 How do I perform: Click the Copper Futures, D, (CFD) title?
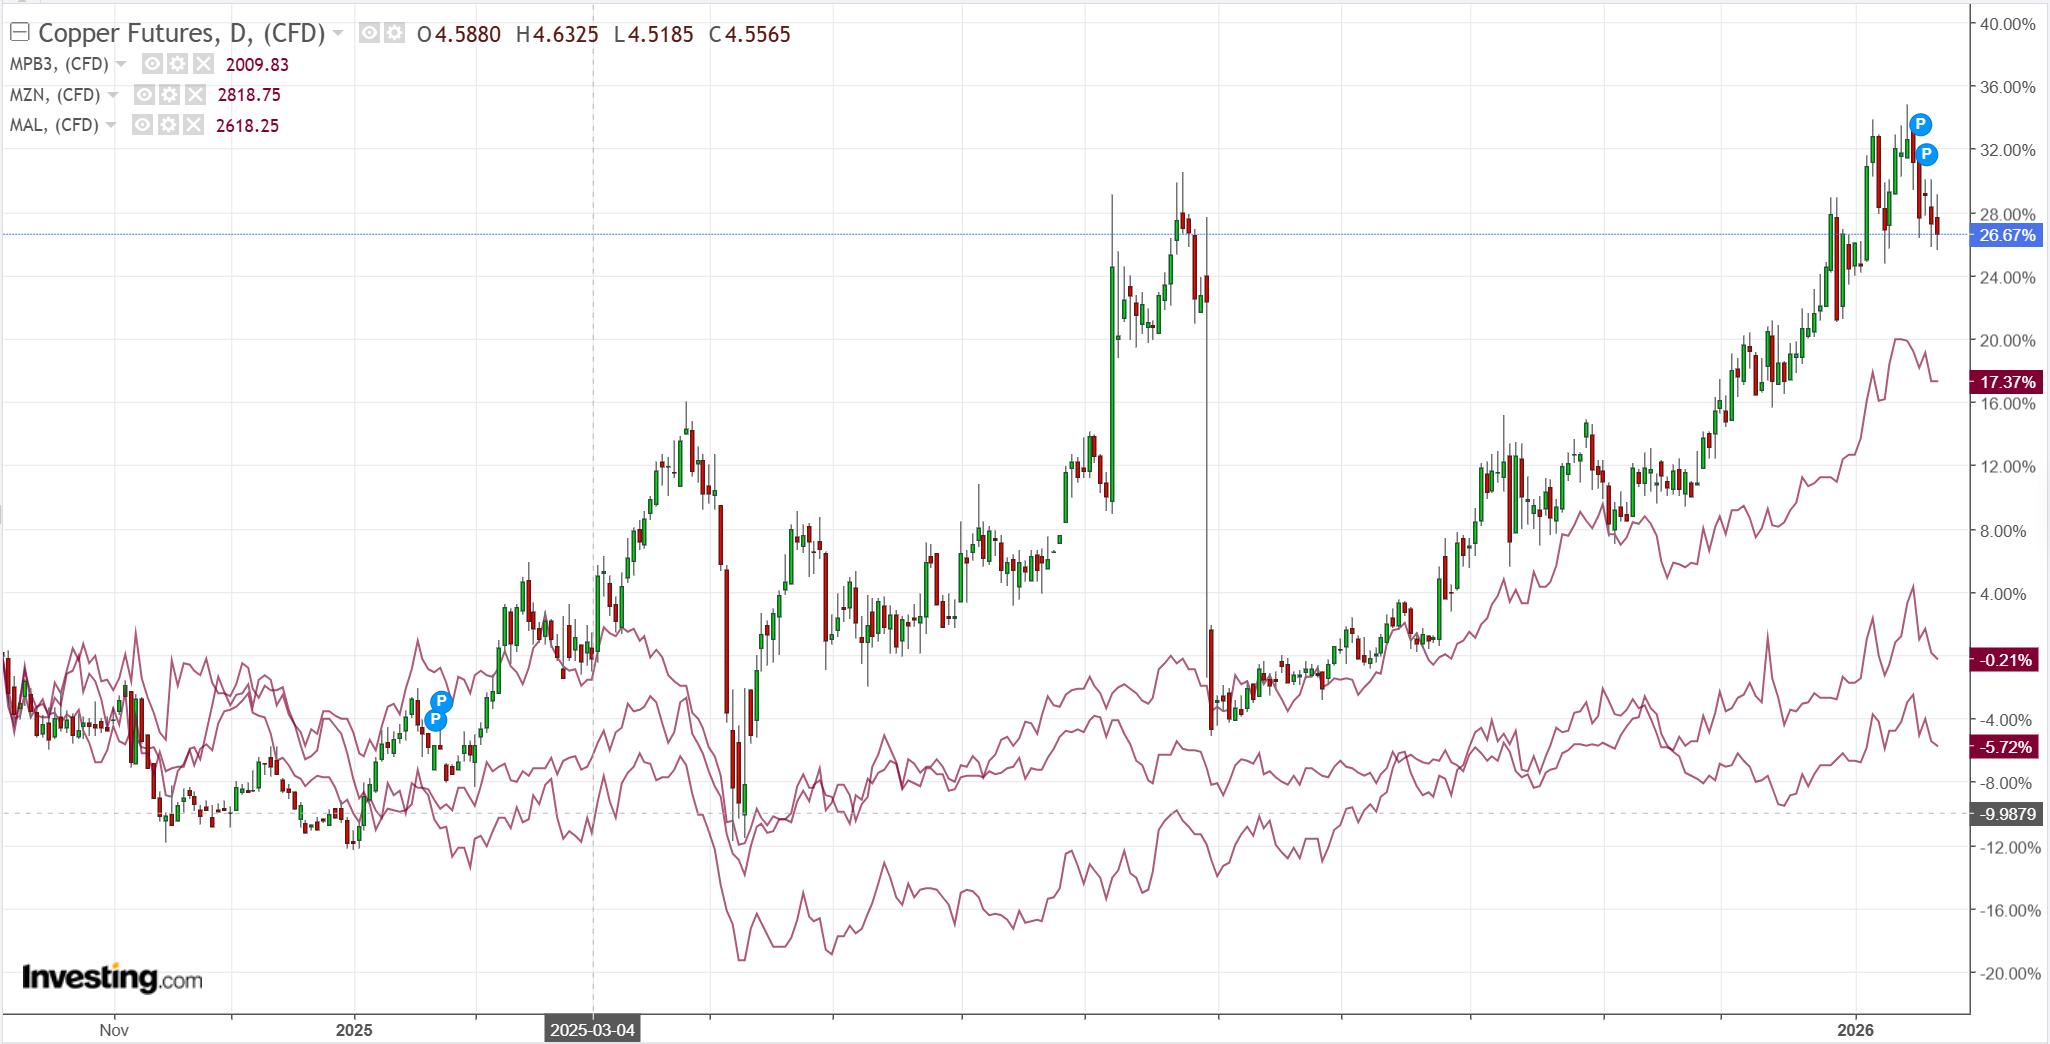(x=182, y=33)
